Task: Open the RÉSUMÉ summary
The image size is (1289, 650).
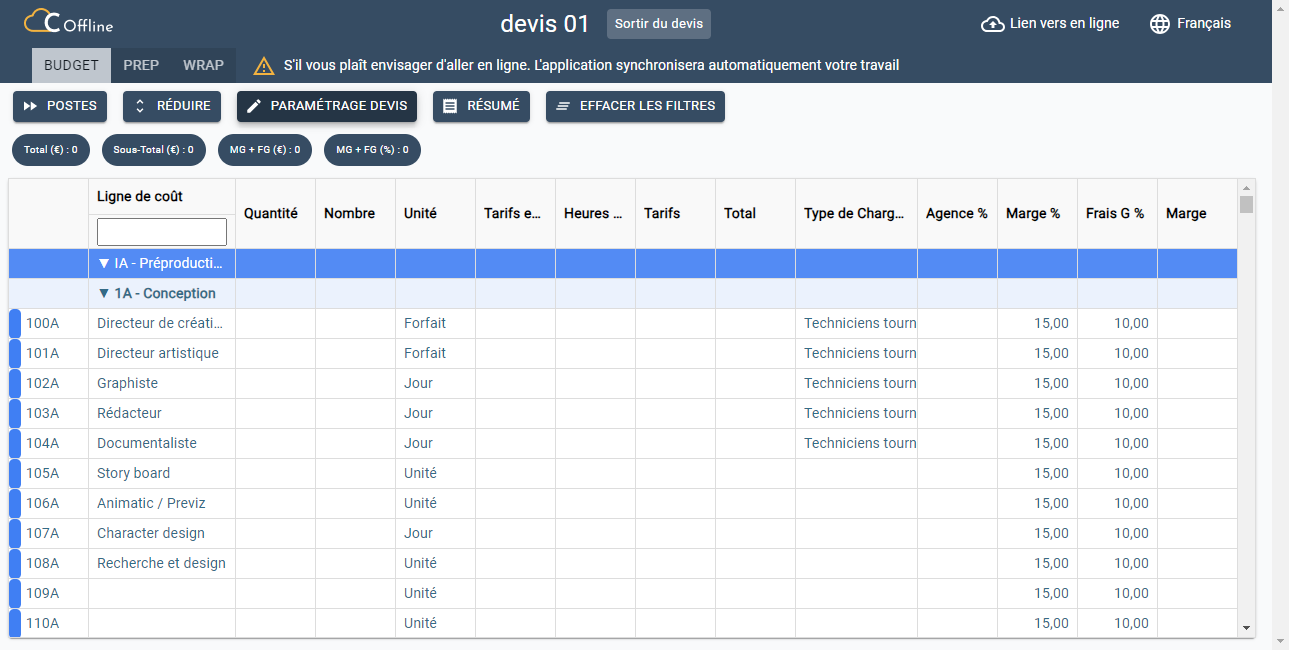Action: coord(481,106)
